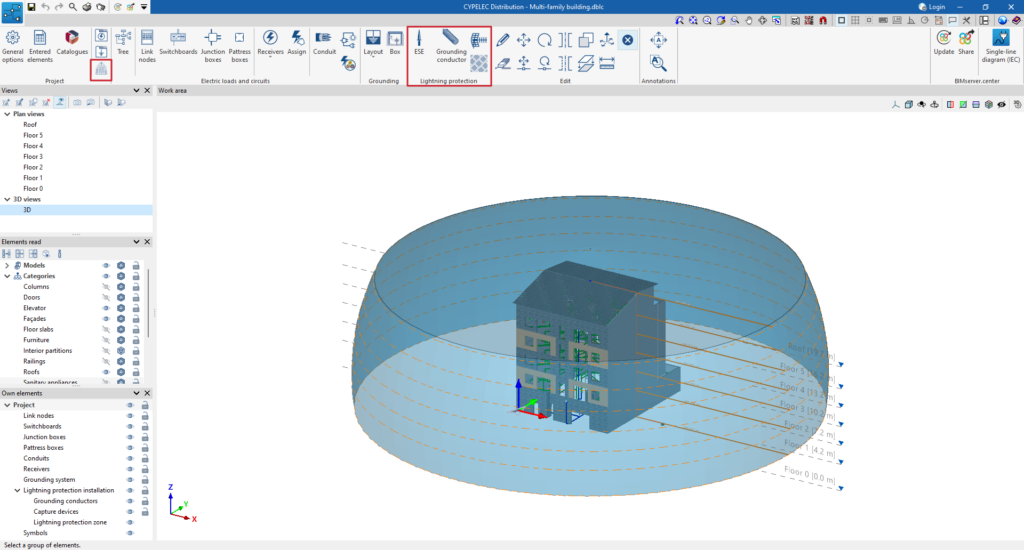Click the Share icon
The width and height of the screenshot is (1024, 550).
pos(966,42)
